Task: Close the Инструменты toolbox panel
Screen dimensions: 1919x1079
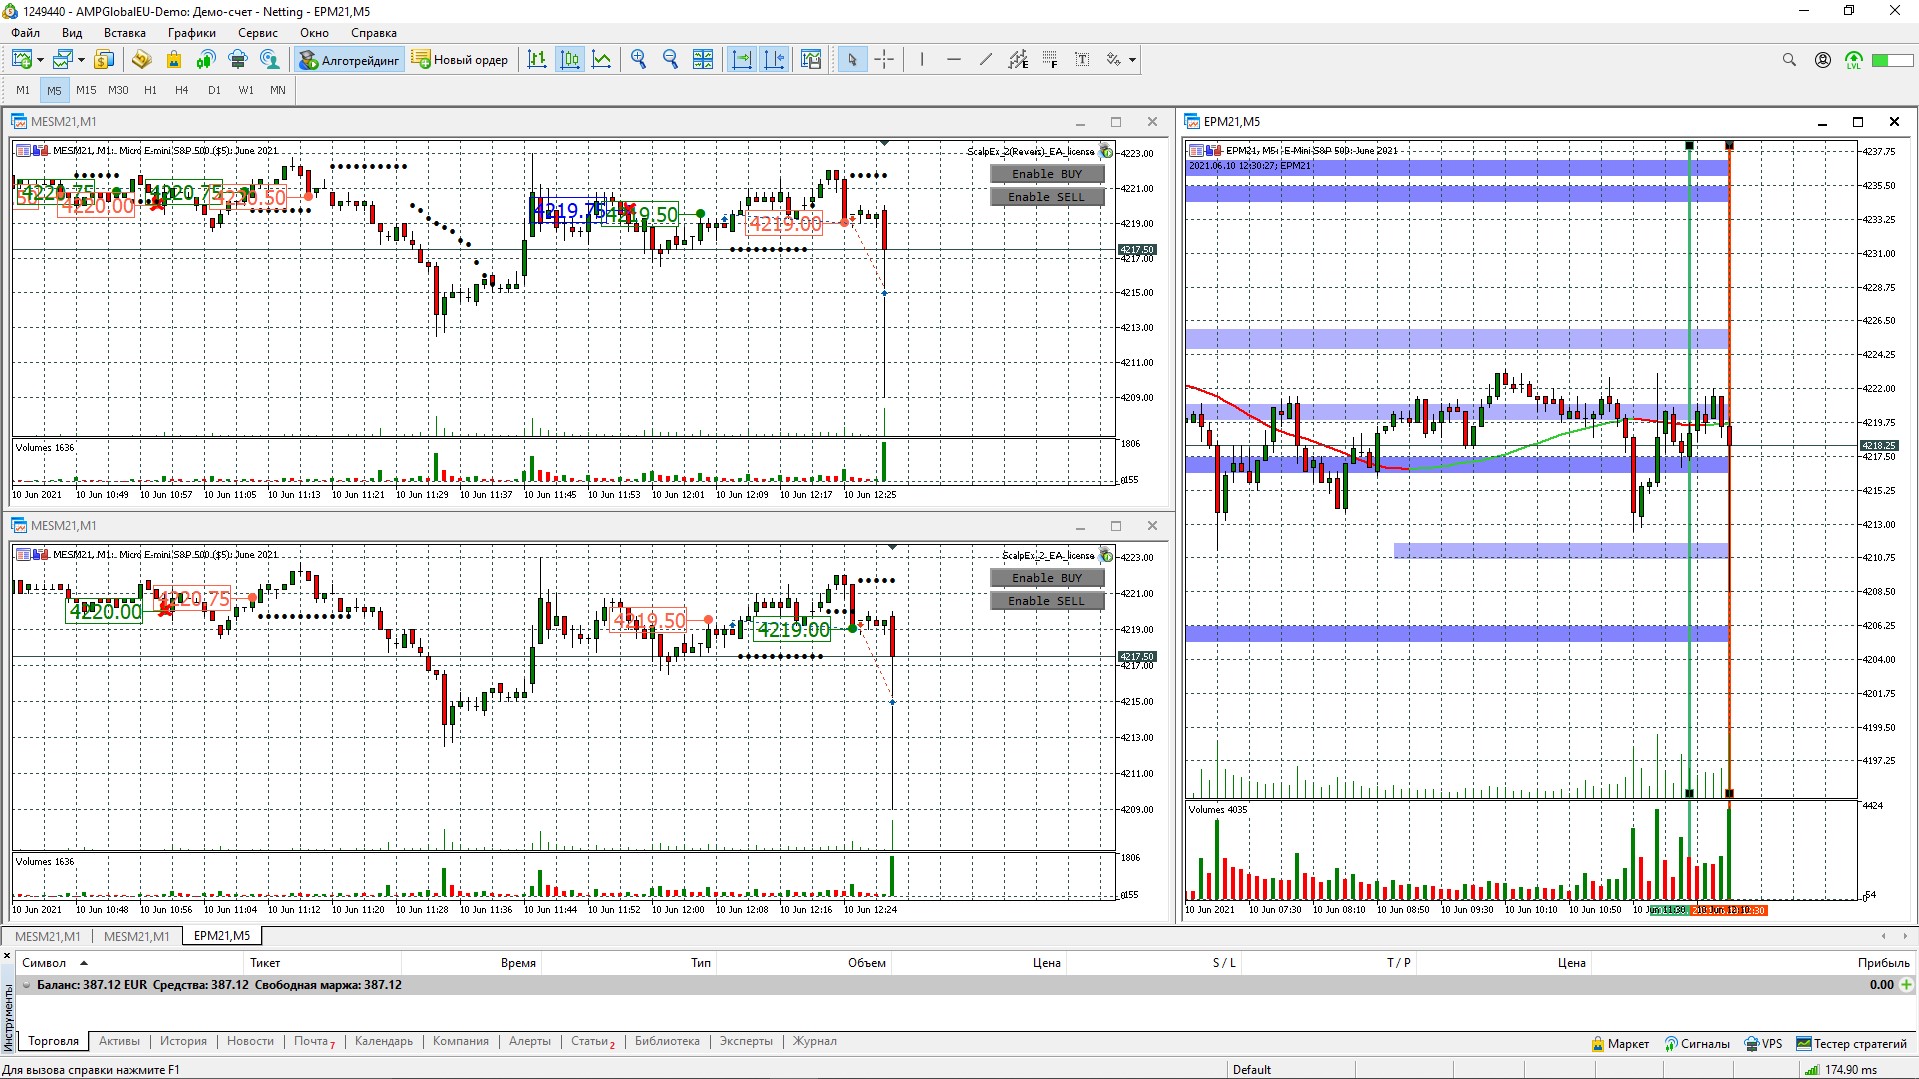Action: (x=7, y=957)
